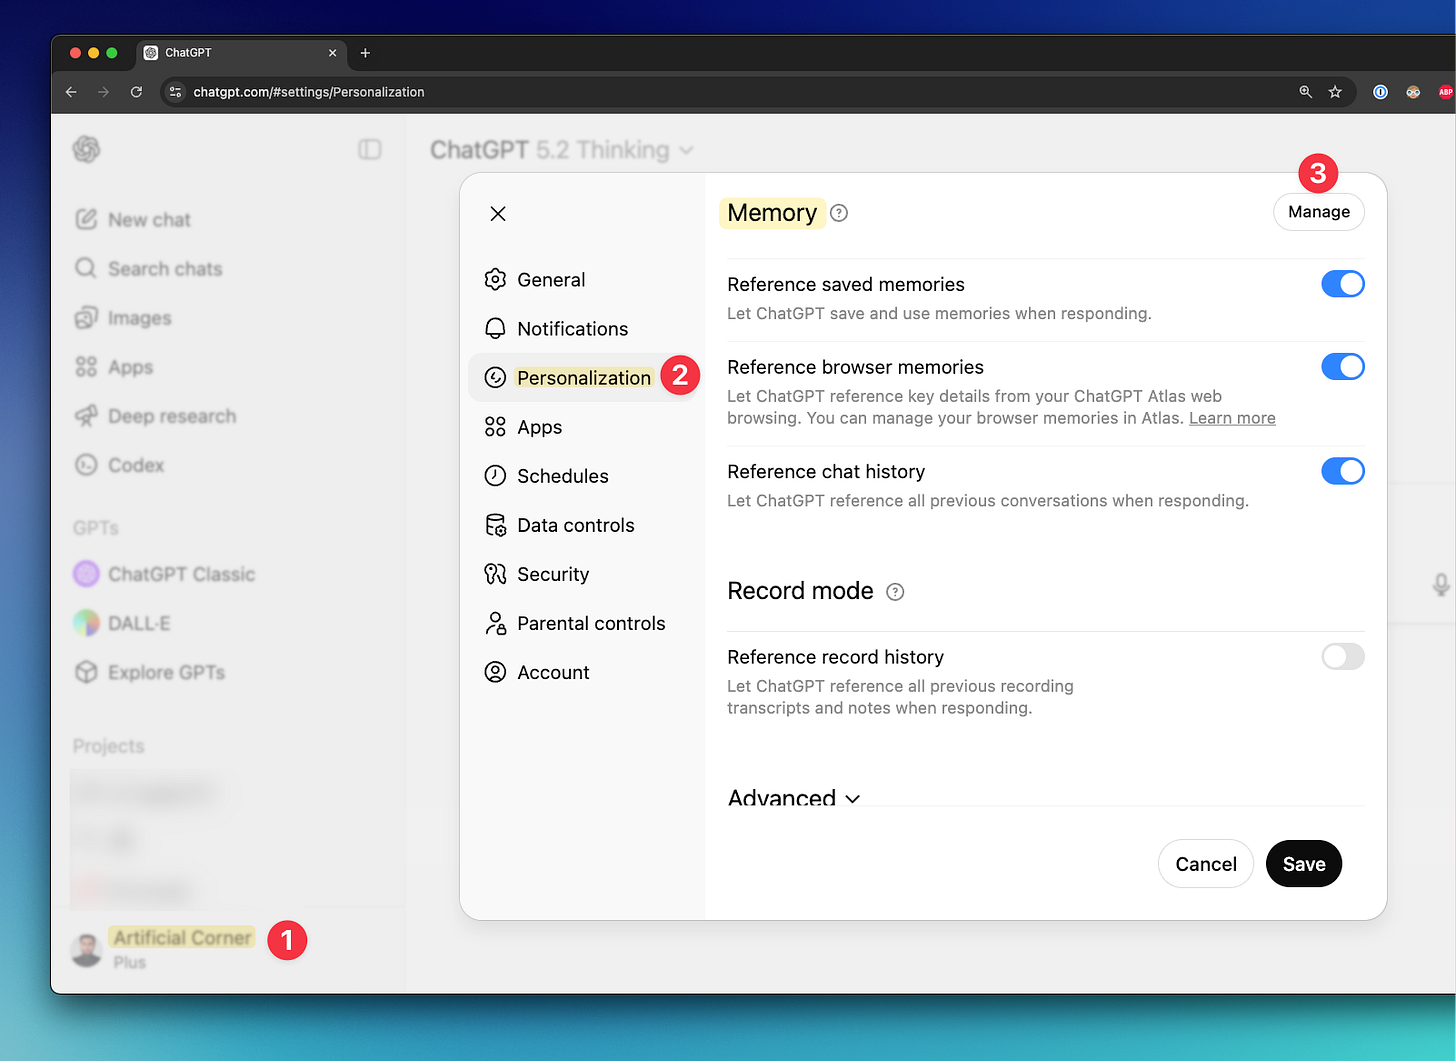This screenshot has height=1061, width=1456.
Task: Start a New chat
Action: 133,220
